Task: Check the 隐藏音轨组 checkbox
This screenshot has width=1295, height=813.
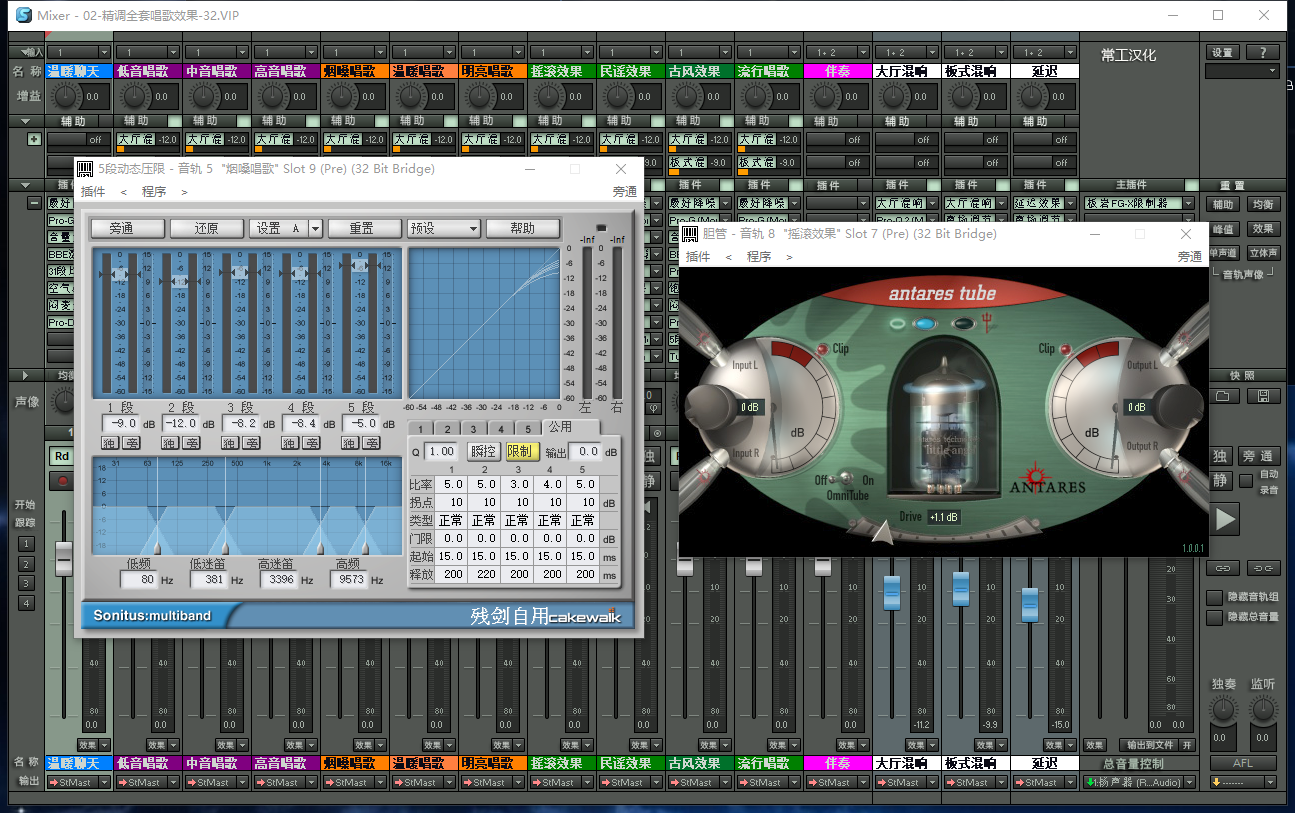Action: point(1214,597)
